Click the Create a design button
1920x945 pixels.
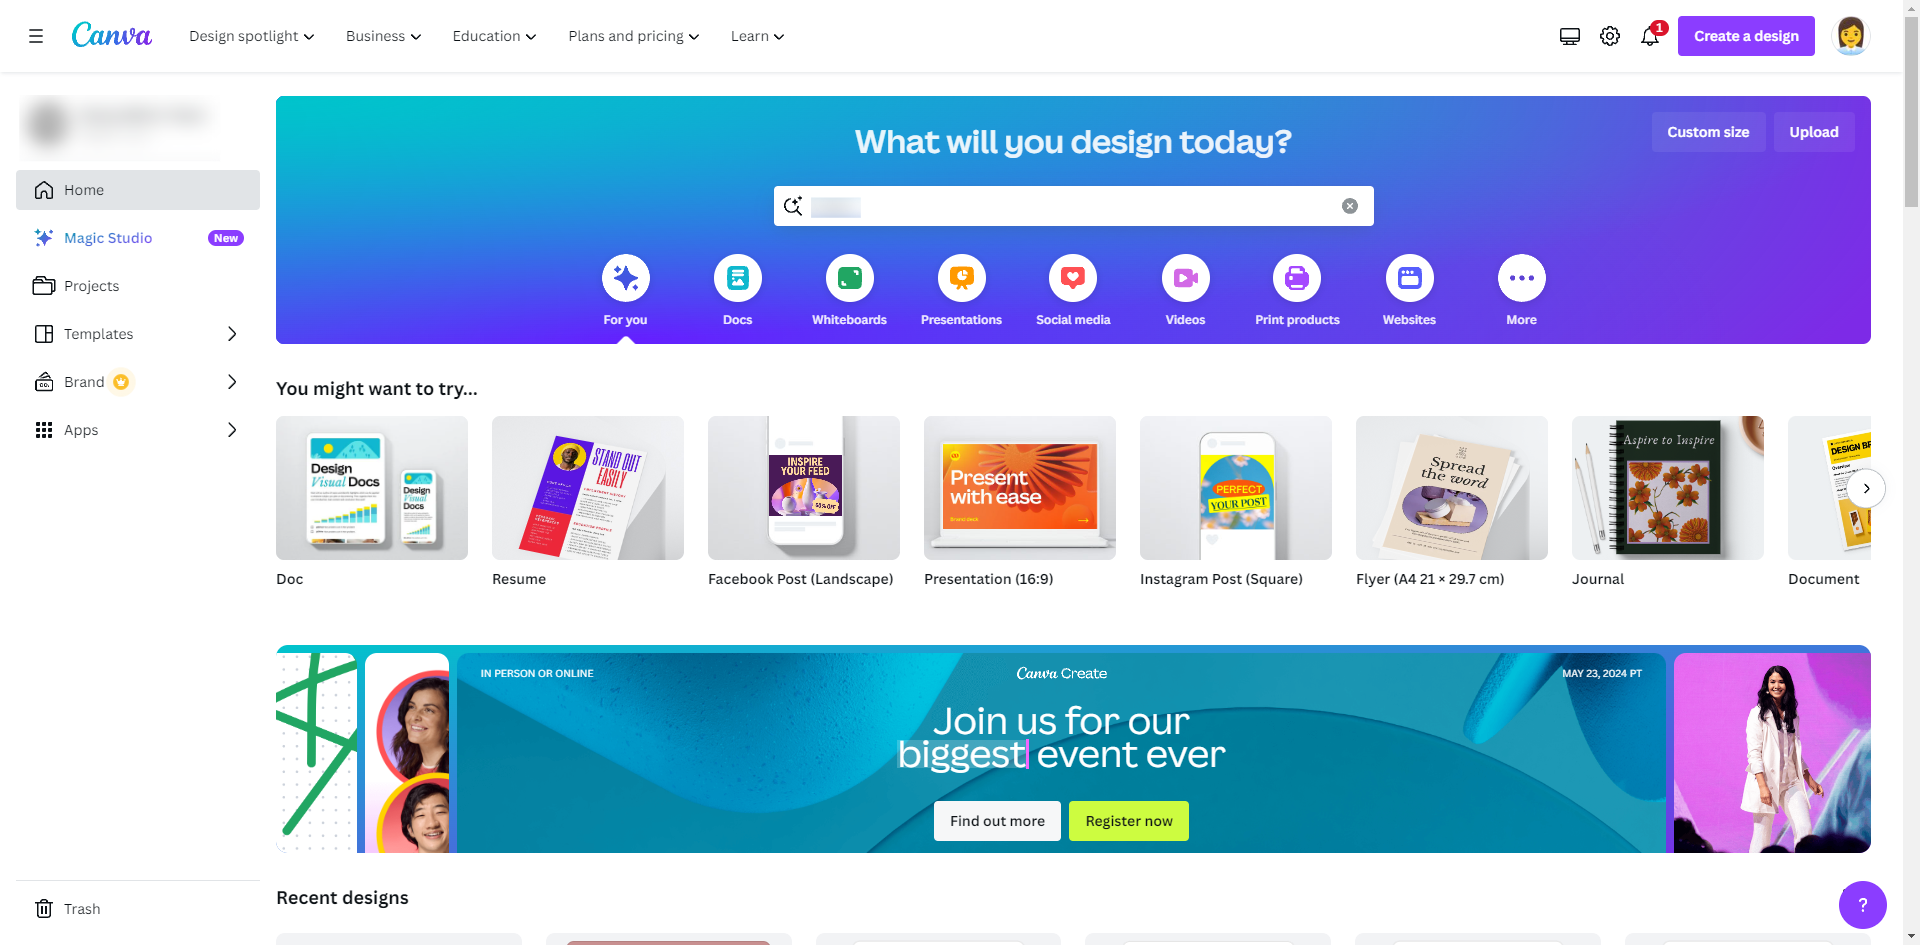coord(1746,36)
